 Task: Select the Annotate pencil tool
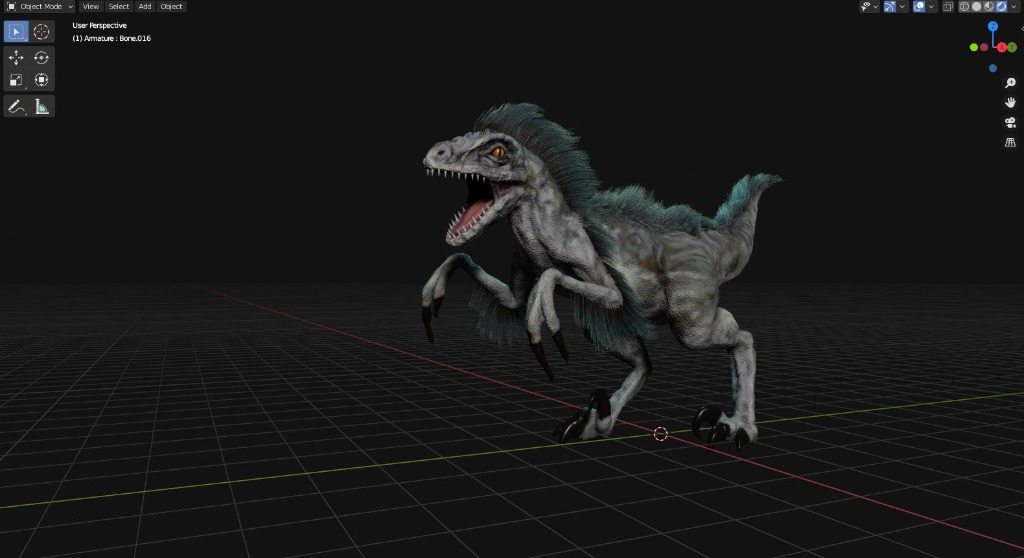(x=16, y=106)
